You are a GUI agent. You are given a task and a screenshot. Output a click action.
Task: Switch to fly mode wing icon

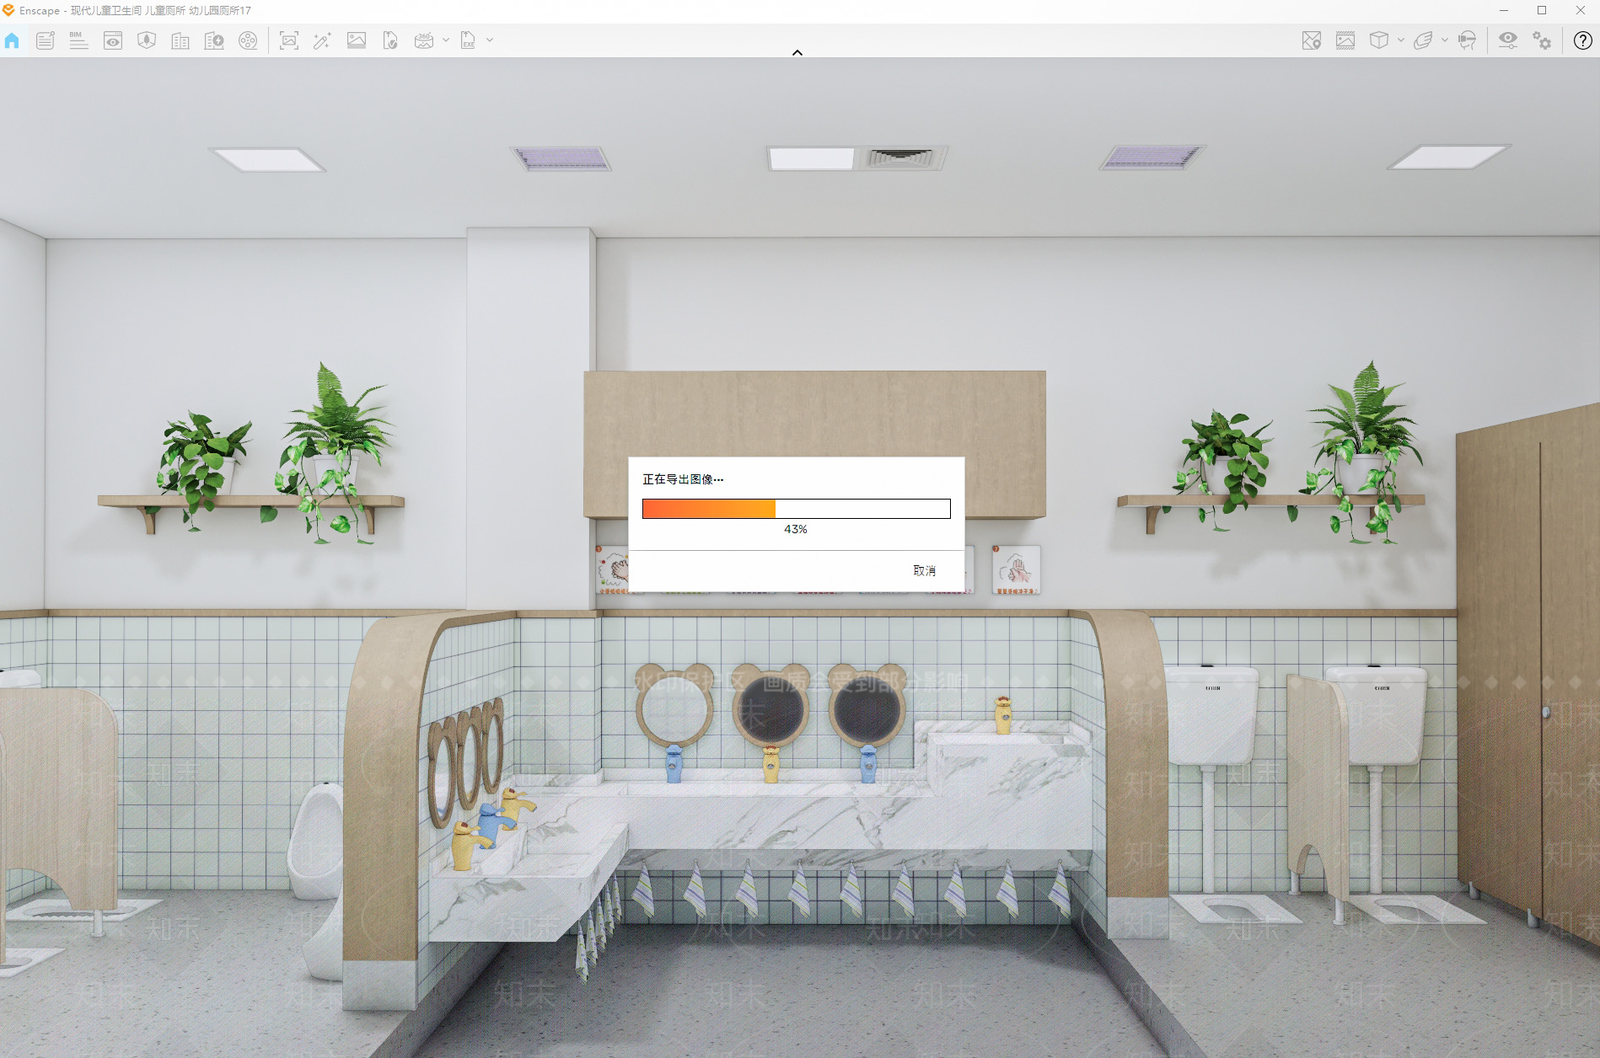(x=1423, y=41)
